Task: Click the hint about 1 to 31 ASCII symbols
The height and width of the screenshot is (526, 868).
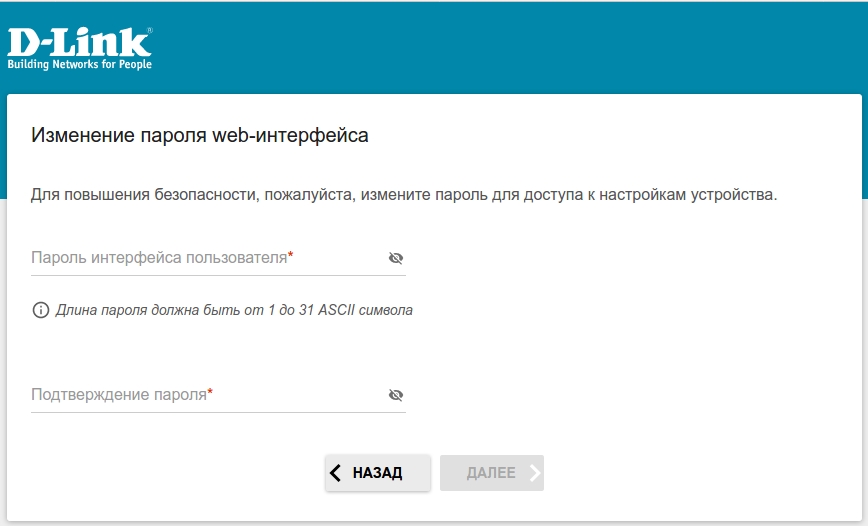Action: click(234, 310)
